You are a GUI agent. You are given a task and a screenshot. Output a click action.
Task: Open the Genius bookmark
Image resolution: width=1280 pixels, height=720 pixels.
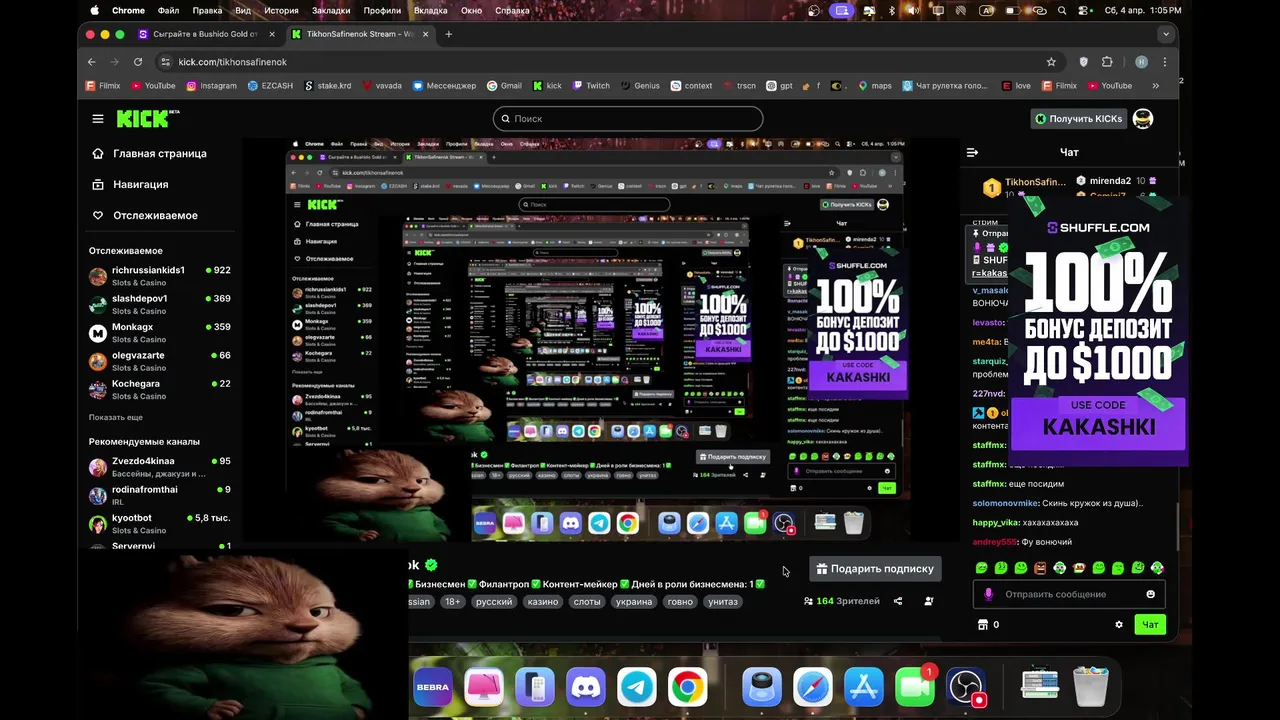click(640, 86)
